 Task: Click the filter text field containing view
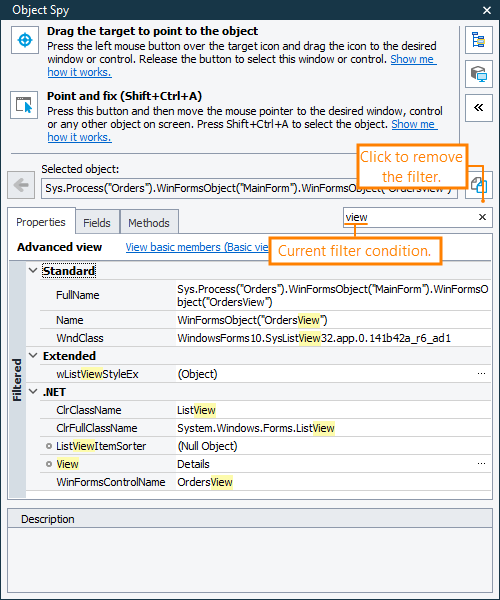pyautogui.click(x=409, y=217)
